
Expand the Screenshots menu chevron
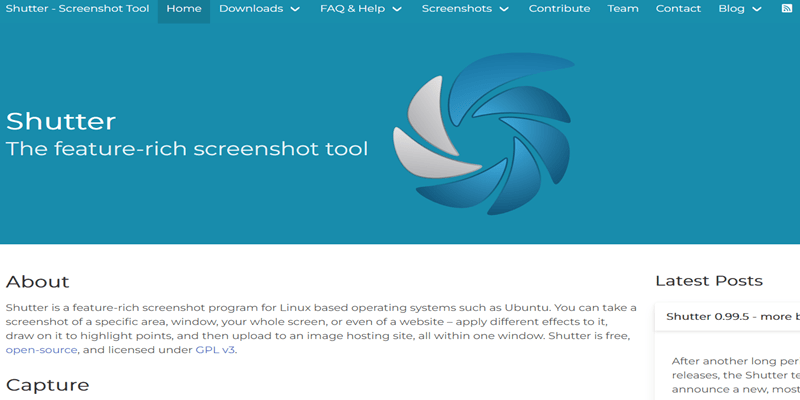504,9
